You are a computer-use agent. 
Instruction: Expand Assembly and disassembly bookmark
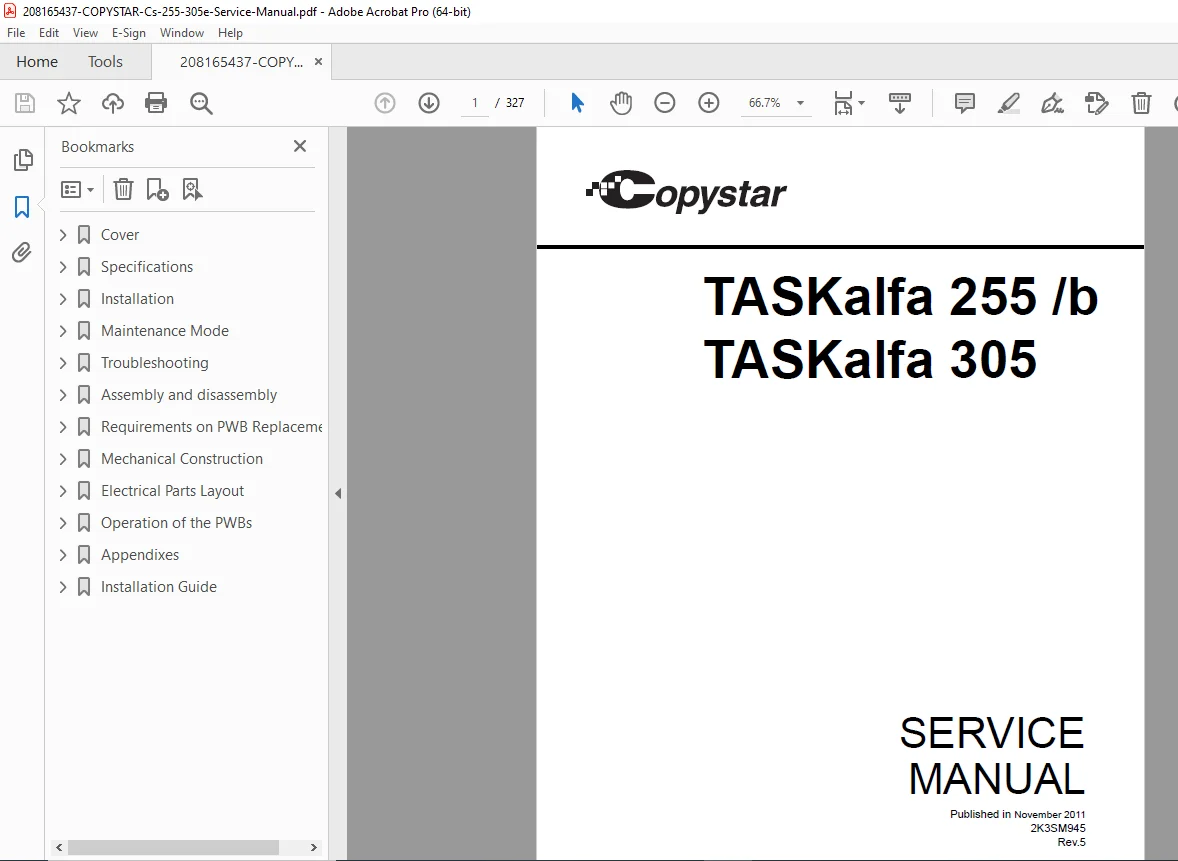click(x=63, y=395)
